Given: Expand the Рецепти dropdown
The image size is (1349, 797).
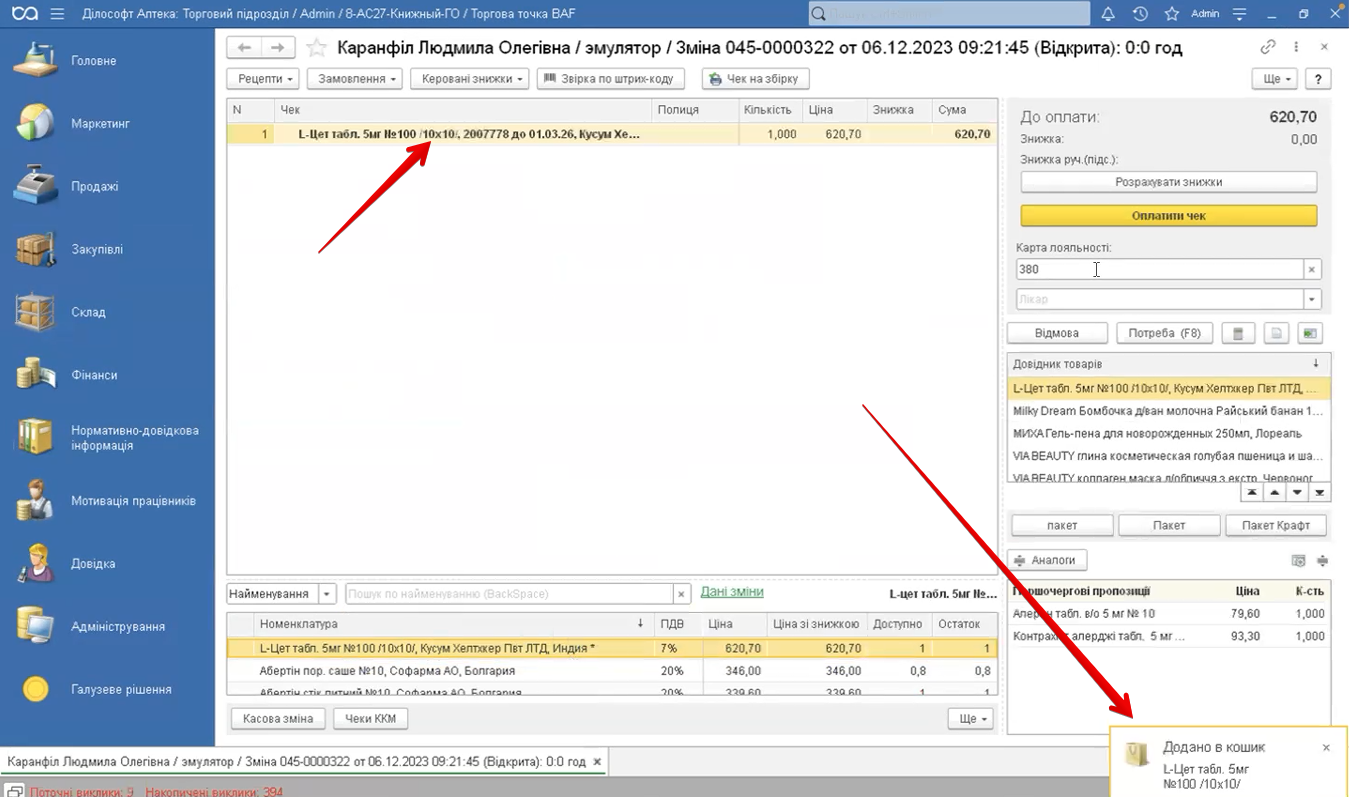Looking at the screenshot, I should coord(263,79).
